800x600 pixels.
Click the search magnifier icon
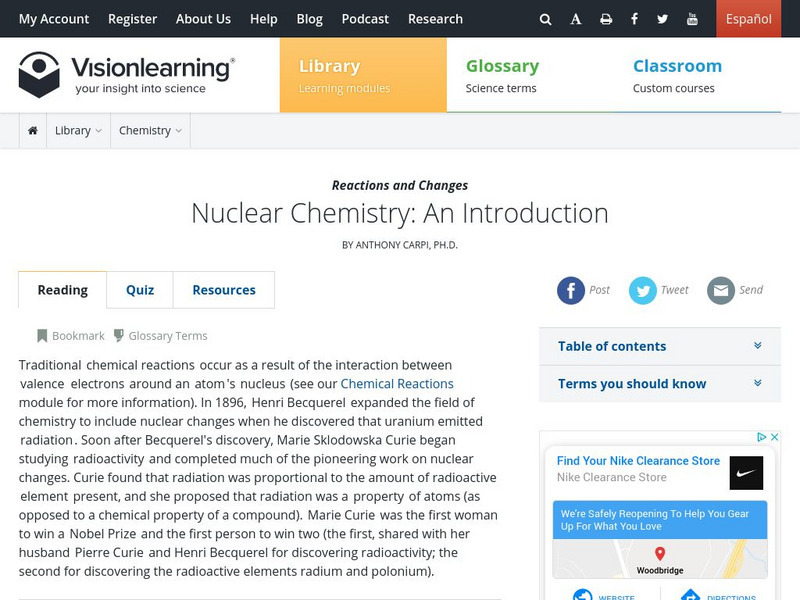pos(545,19)
